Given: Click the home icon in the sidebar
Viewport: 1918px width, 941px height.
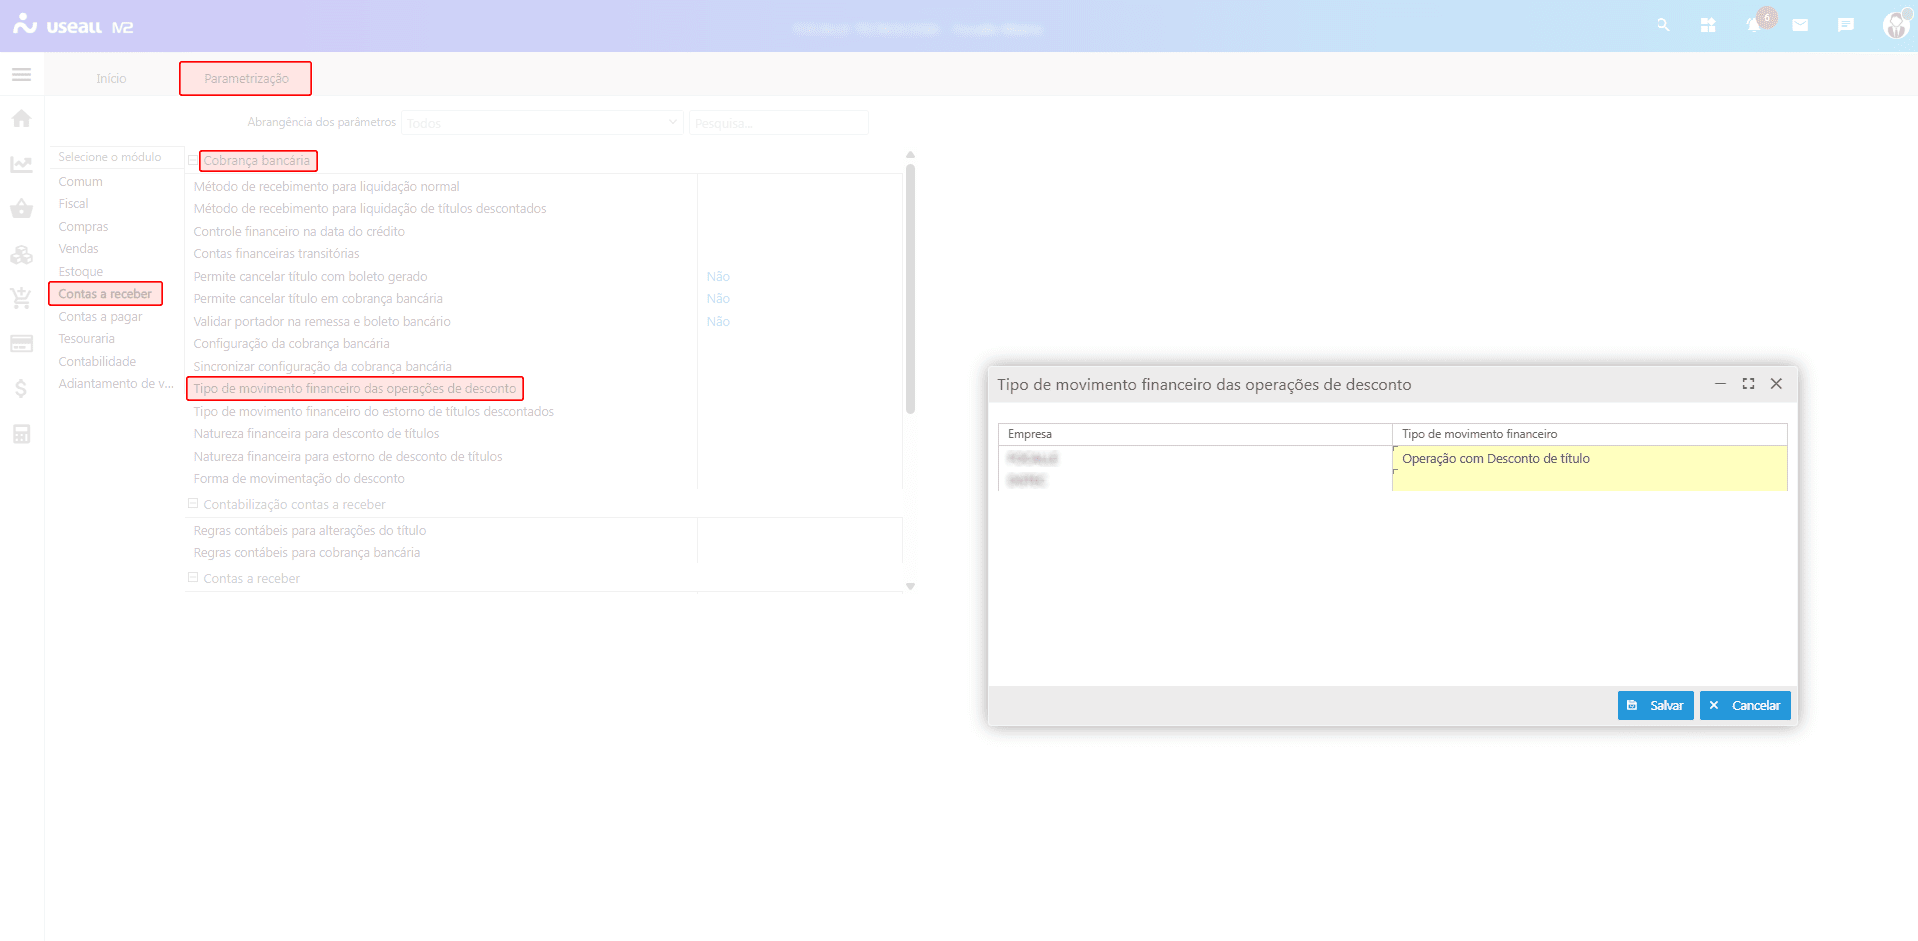Looking at the screenshot, I should point(21,119).
